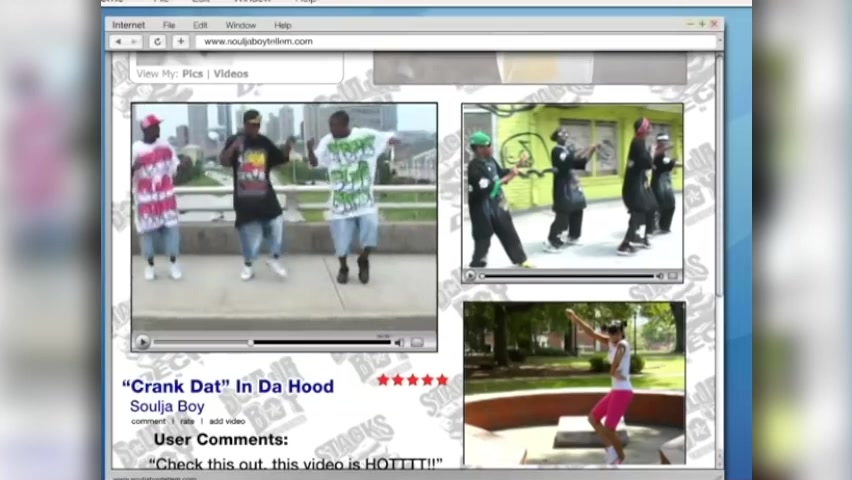Click the girl in pink shorts video thumbnail

(574, 384)
